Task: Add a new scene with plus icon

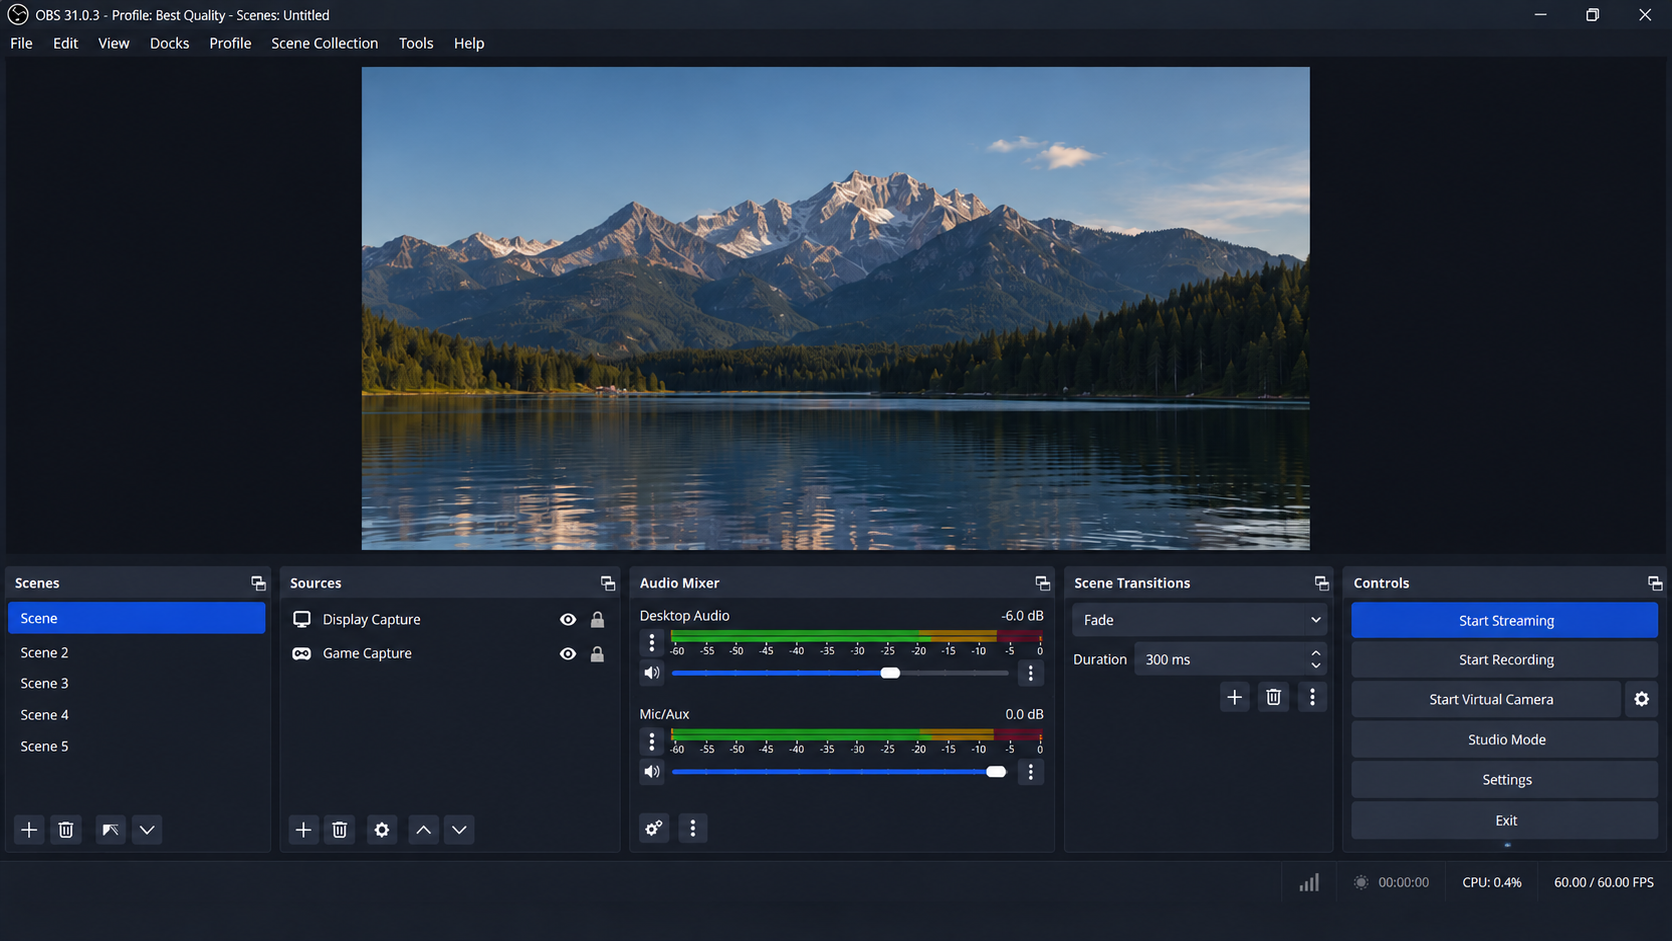Action: tap(29, 830)
